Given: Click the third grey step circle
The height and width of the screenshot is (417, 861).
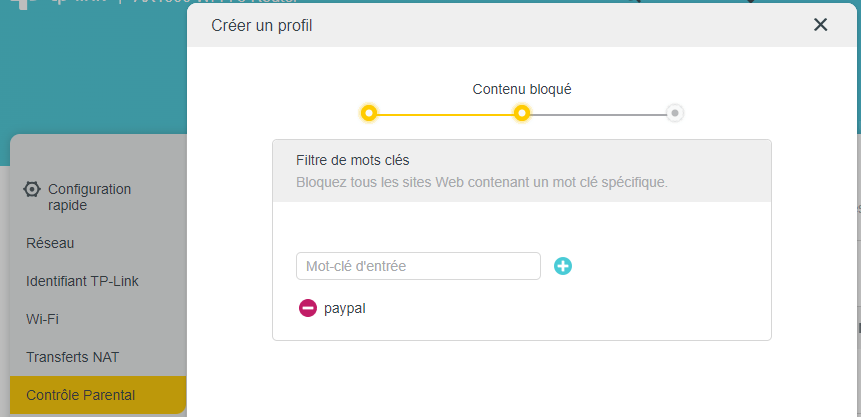Looking at the screenshot, I should pos(675,113).
